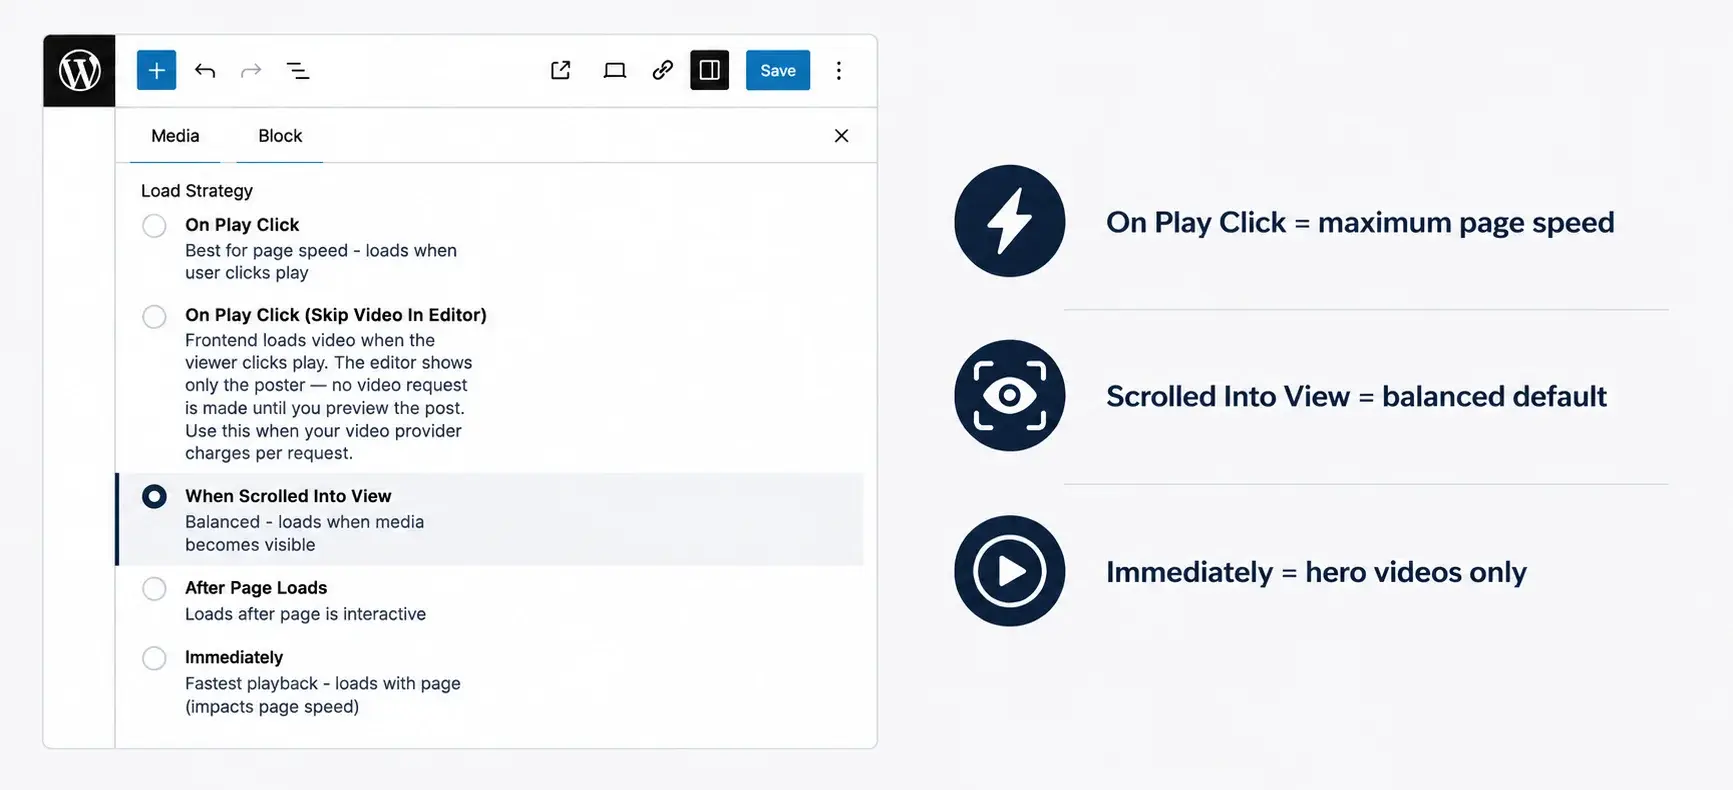Click 'Immediately = hero videos only' text
The image size is (1733, 790).
[x=1316, y=572]
